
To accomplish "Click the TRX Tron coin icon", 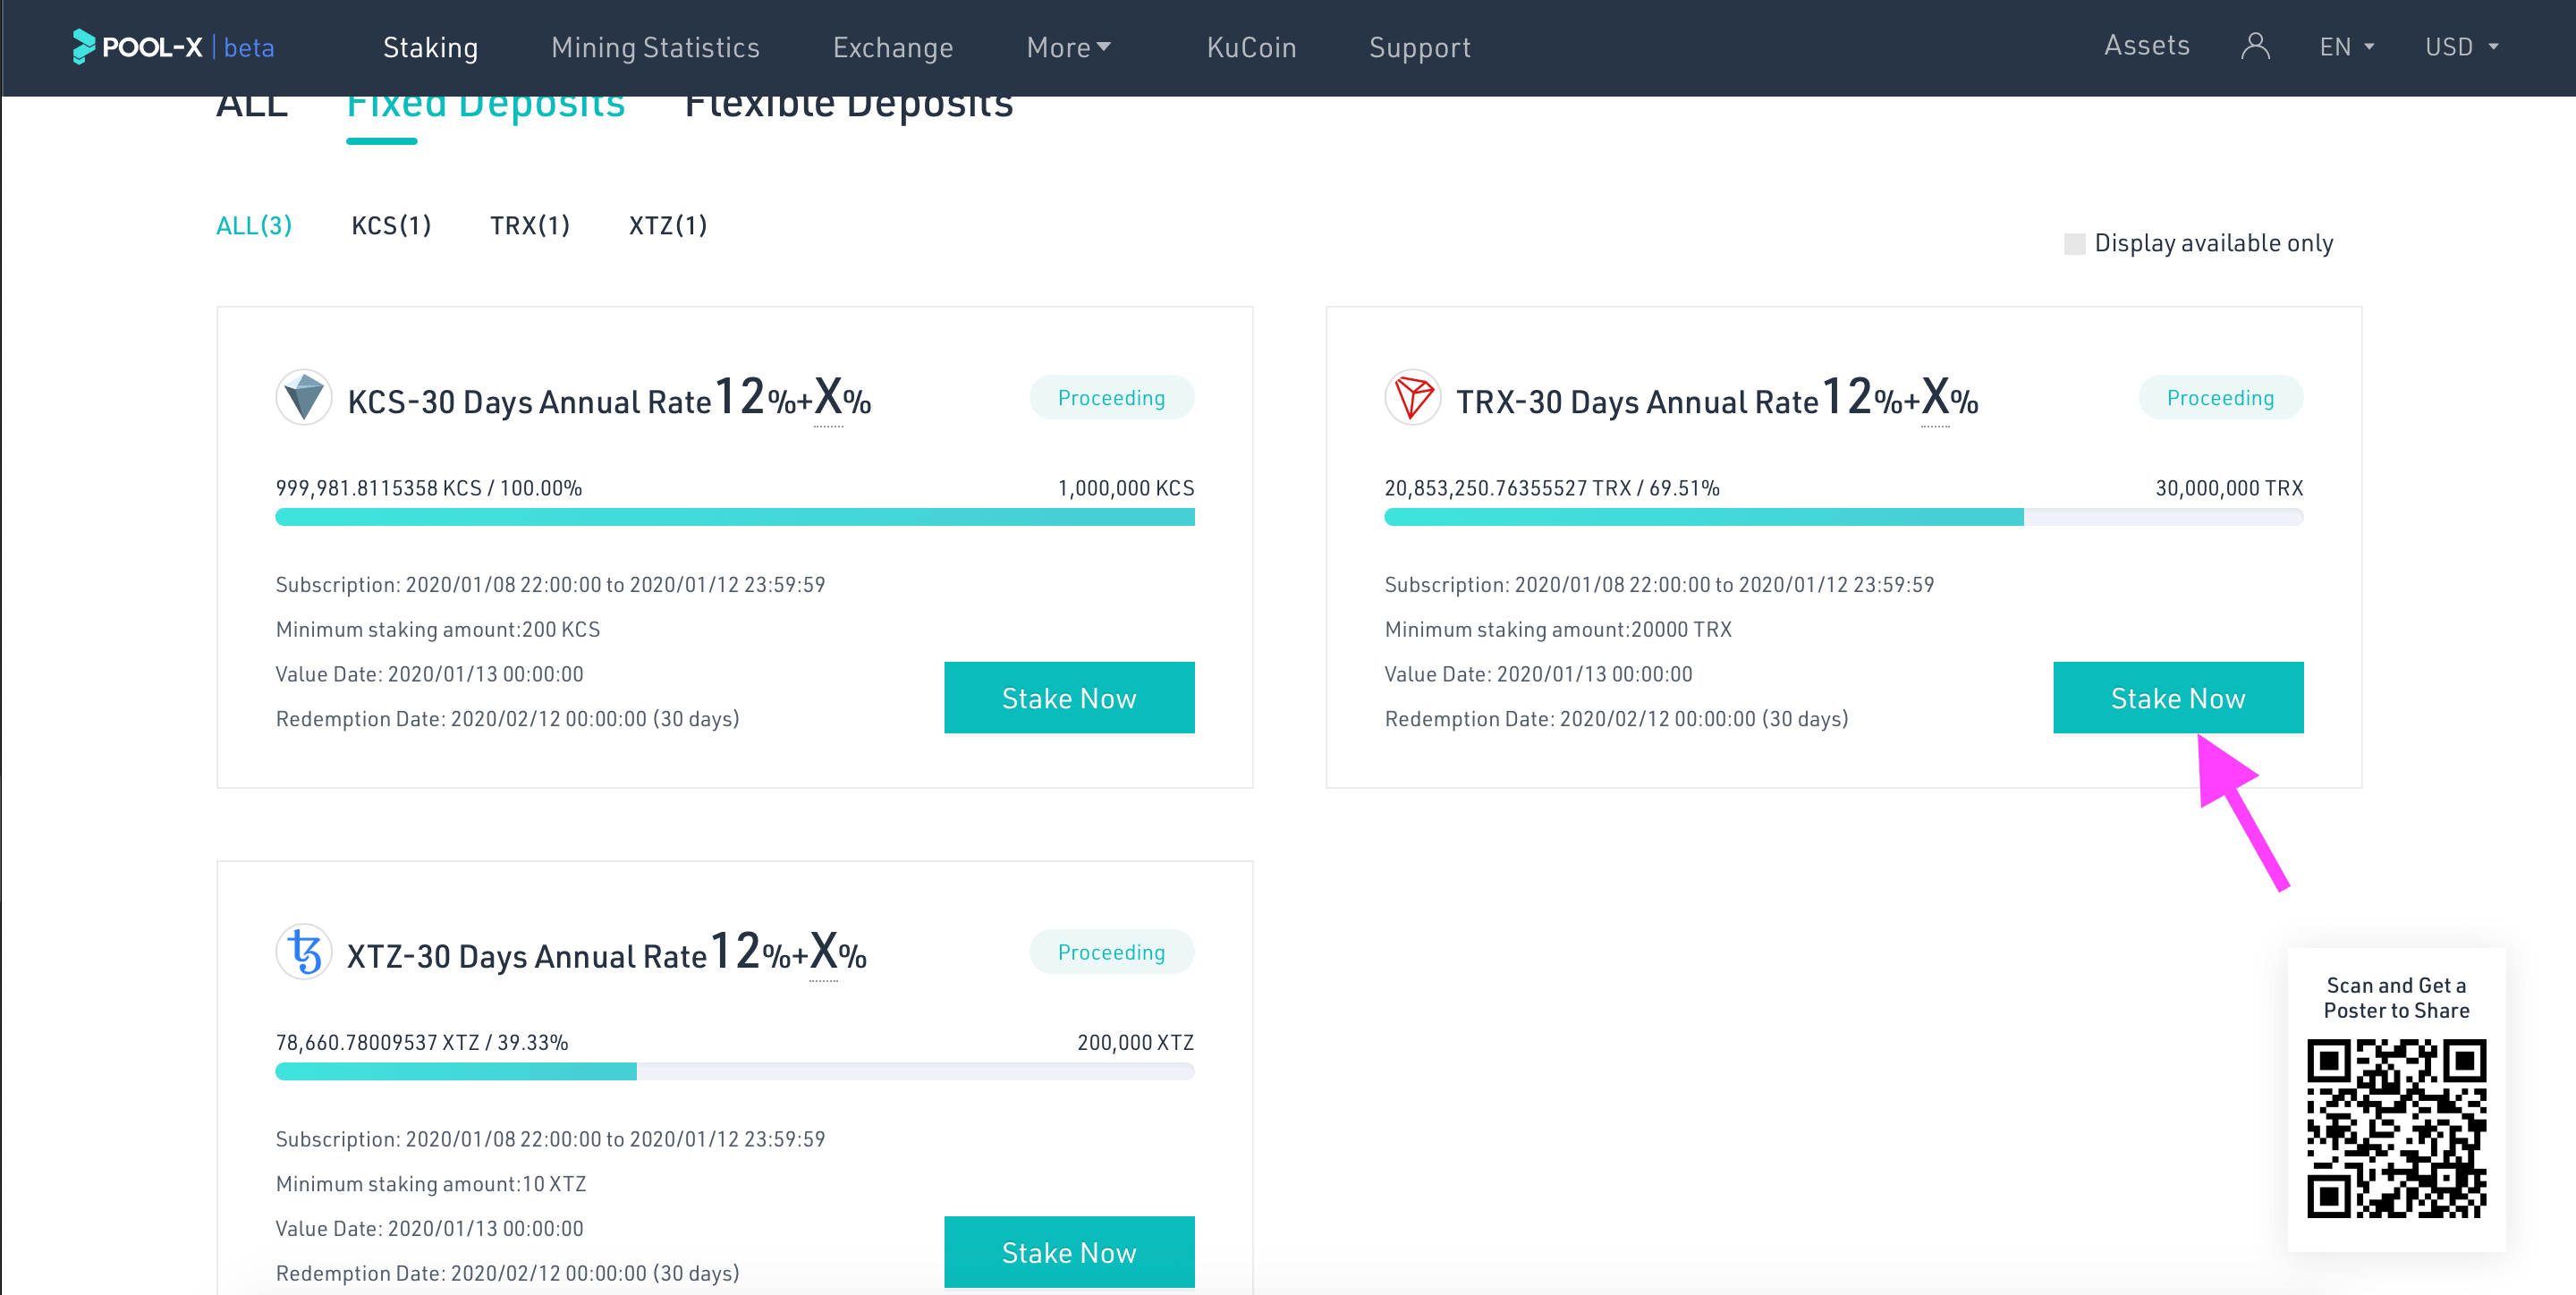I will (1412, 398).
